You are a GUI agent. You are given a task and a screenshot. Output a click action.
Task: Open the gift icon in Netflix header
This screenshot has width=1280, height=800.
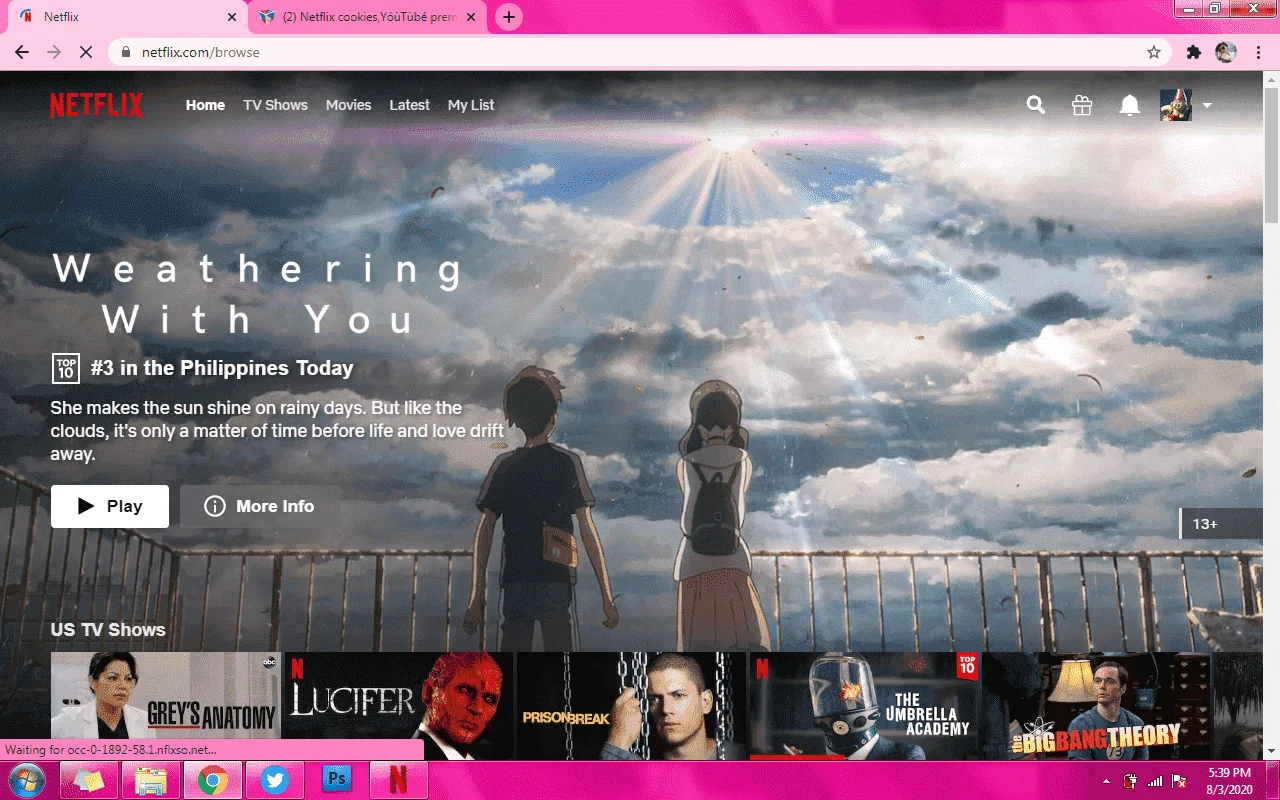tap(1082, 105)
